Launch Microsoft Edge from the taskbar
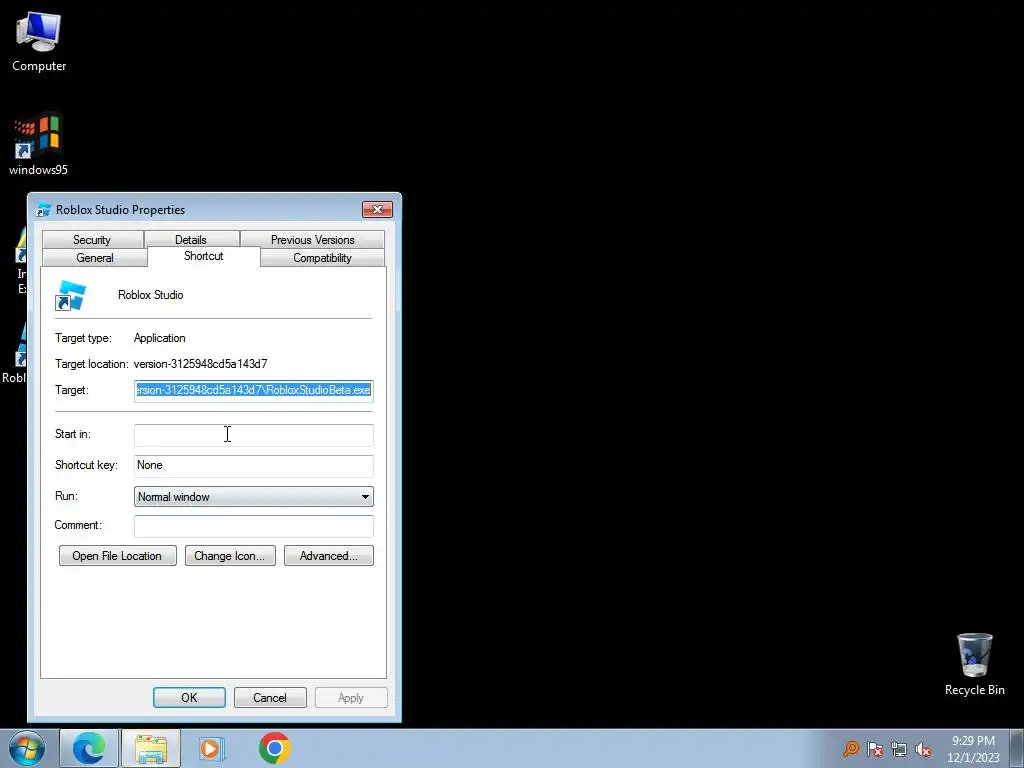The width and height of the screenshot is (1024, 768). pos(89,748)
